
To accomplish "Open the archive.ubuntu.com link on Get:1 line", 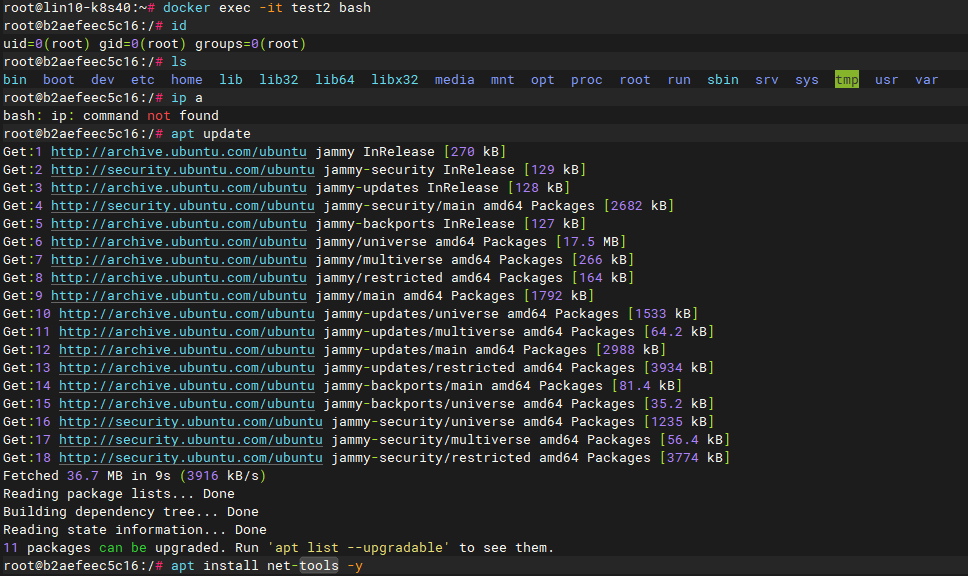I will [178, 152].
